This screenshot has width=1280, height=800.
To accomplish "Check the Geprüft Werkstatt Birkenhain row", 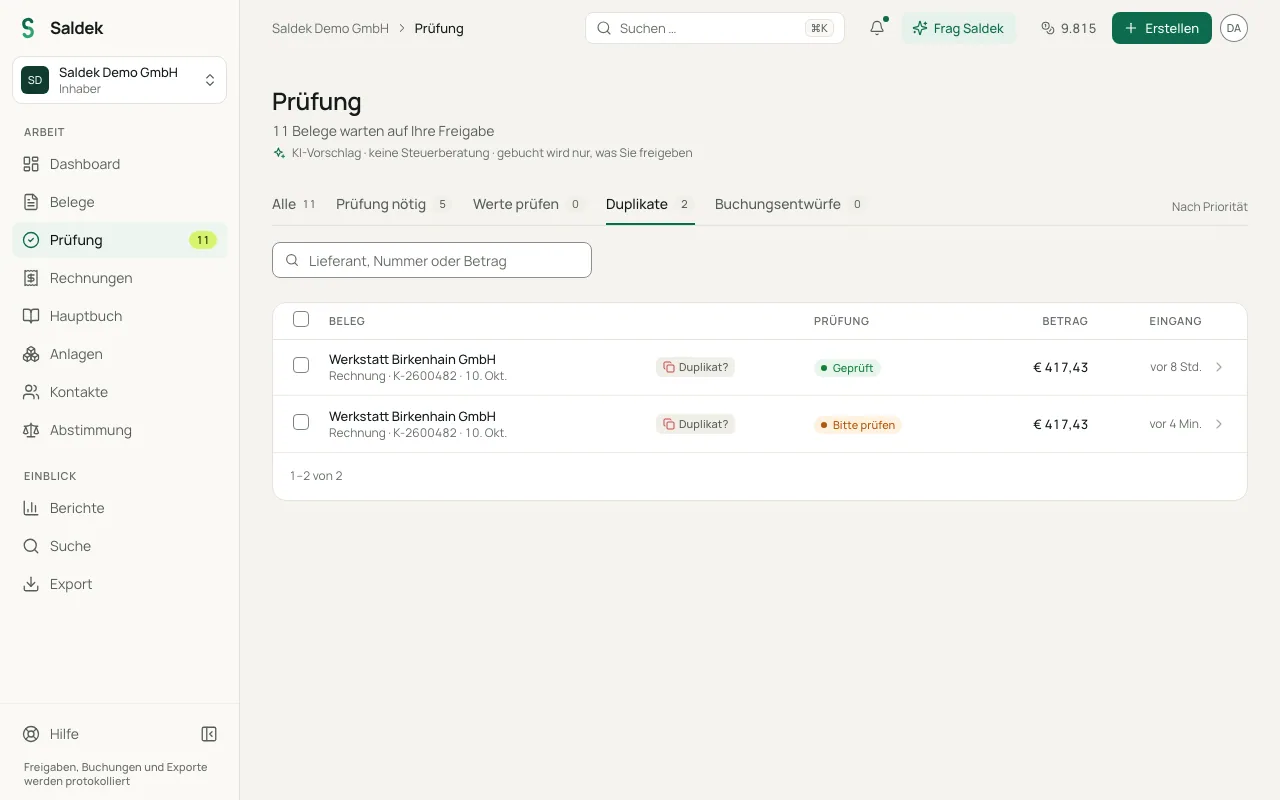I will click(x=301, y=366).
